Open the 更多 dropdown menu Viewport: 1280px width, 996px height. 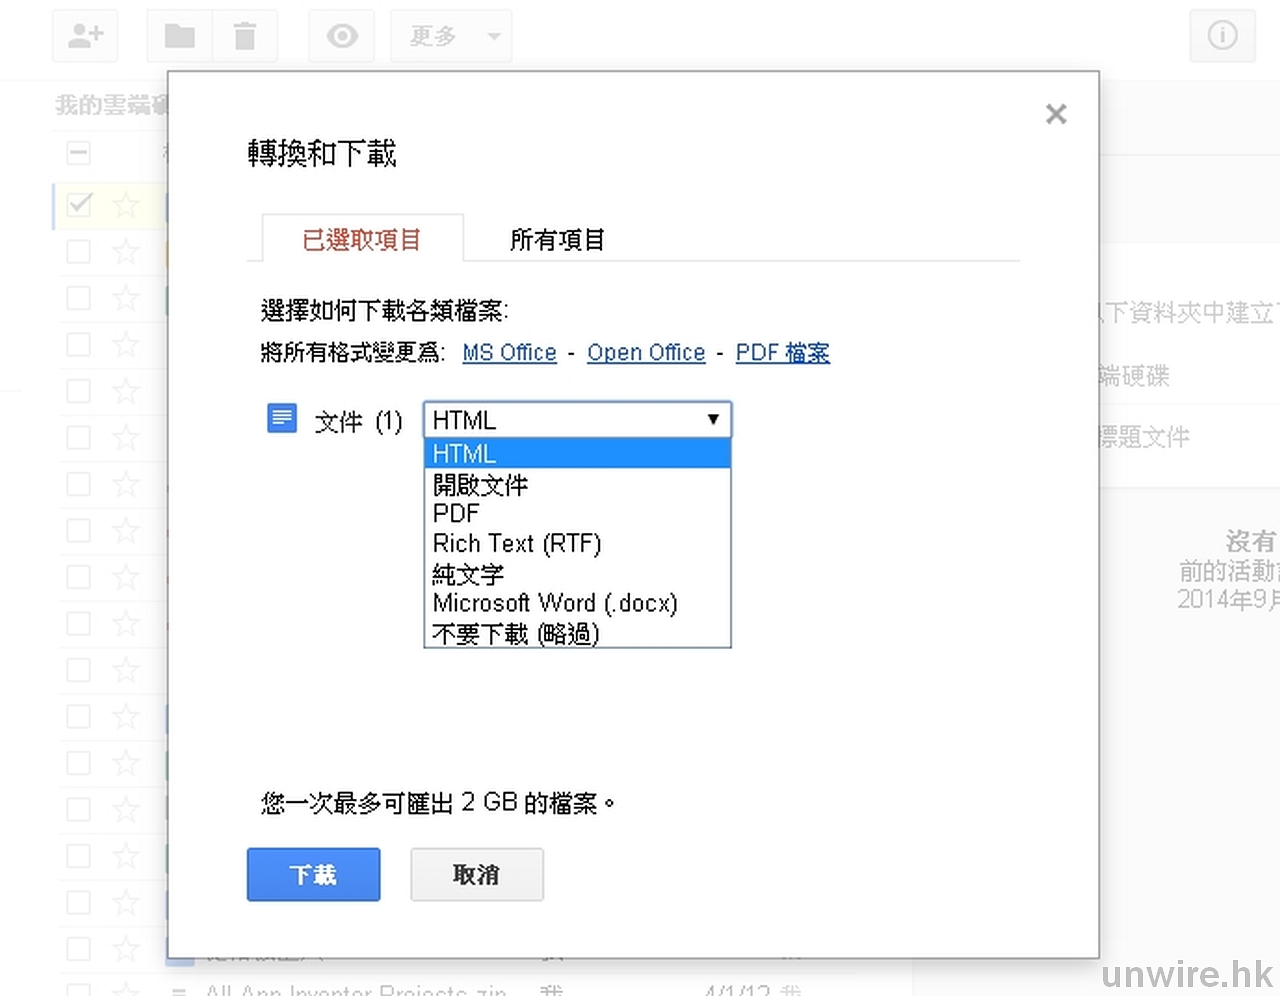tap(451, 37)
